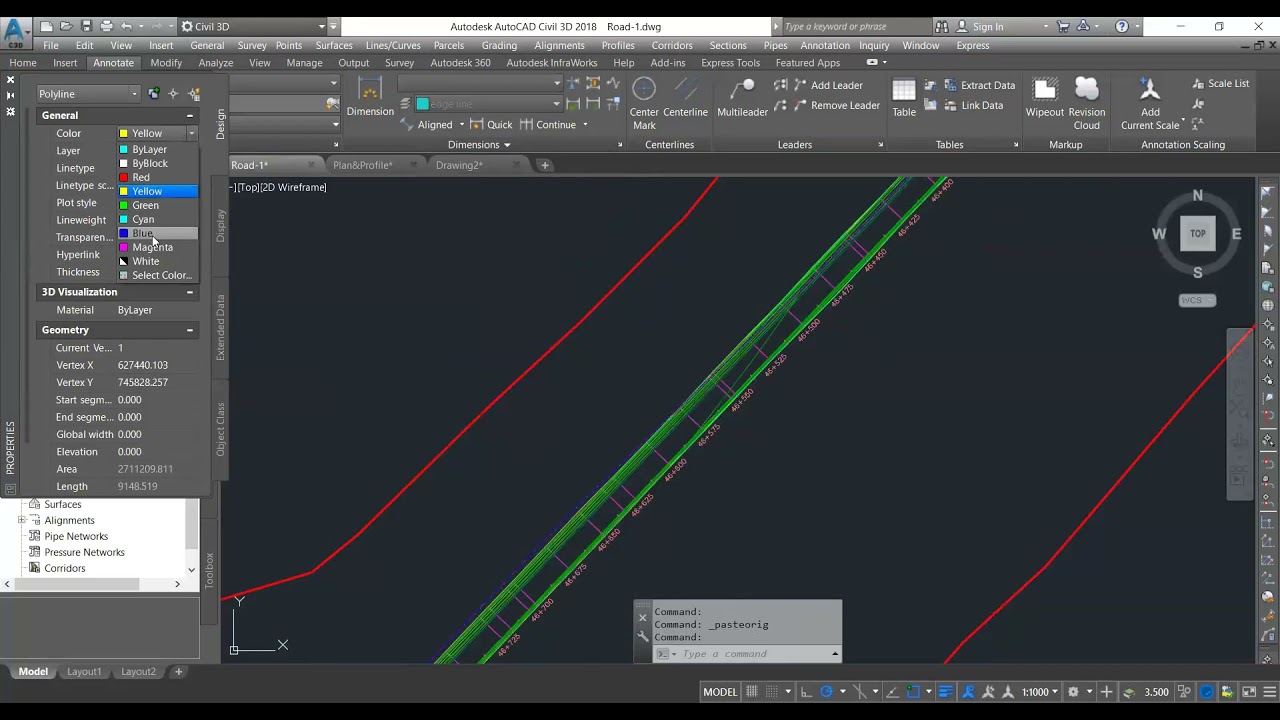Open Scale List in Annotation Scaling
Image resolution: width=1280 pixels, height=720 pixels.
(1220, 84)
